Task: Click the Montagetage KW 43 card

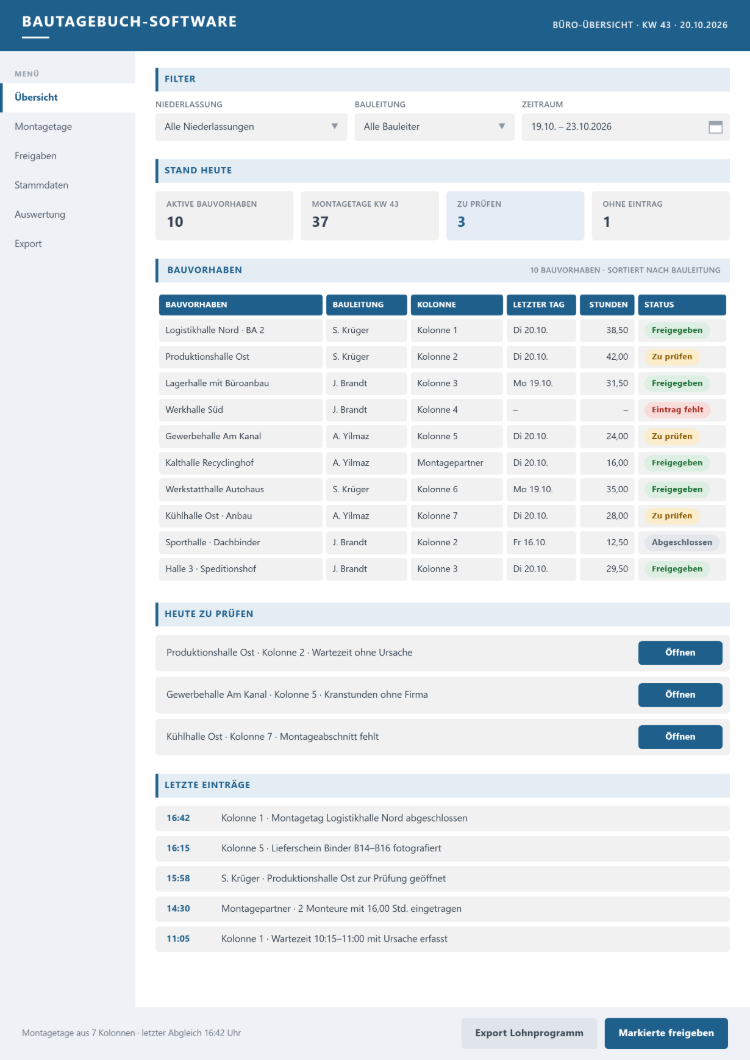Action: point(370,216)
